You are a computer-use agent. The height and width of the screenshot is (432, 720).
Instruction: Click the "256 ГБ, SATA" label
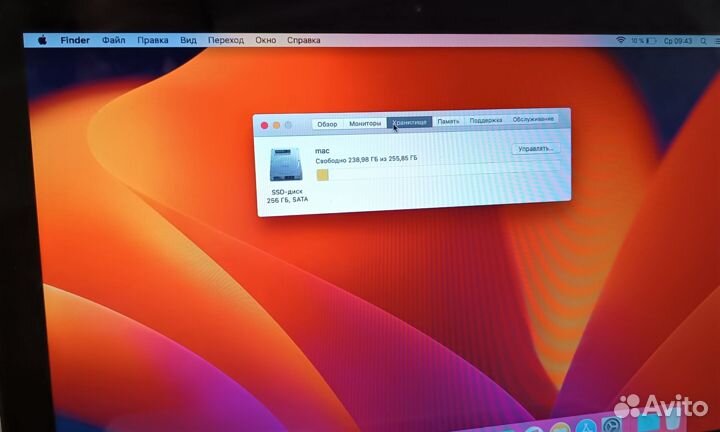287,200
